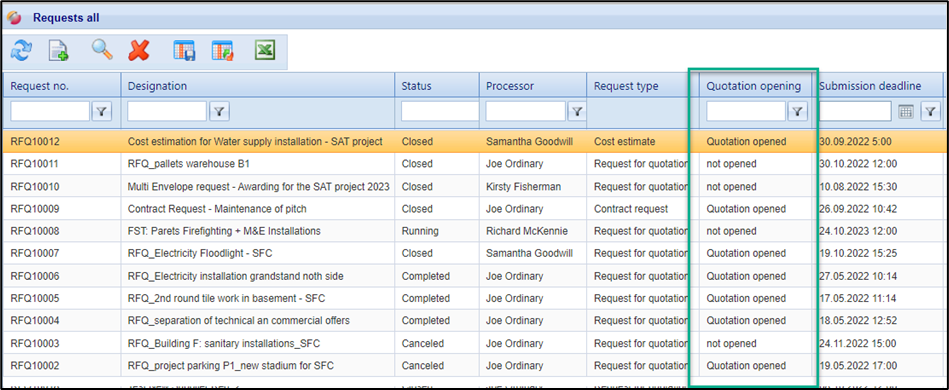This screenshot has height=390, width=949.
Task: Open calendar picker for Submission deadline
Action: (x=905, y=111)
